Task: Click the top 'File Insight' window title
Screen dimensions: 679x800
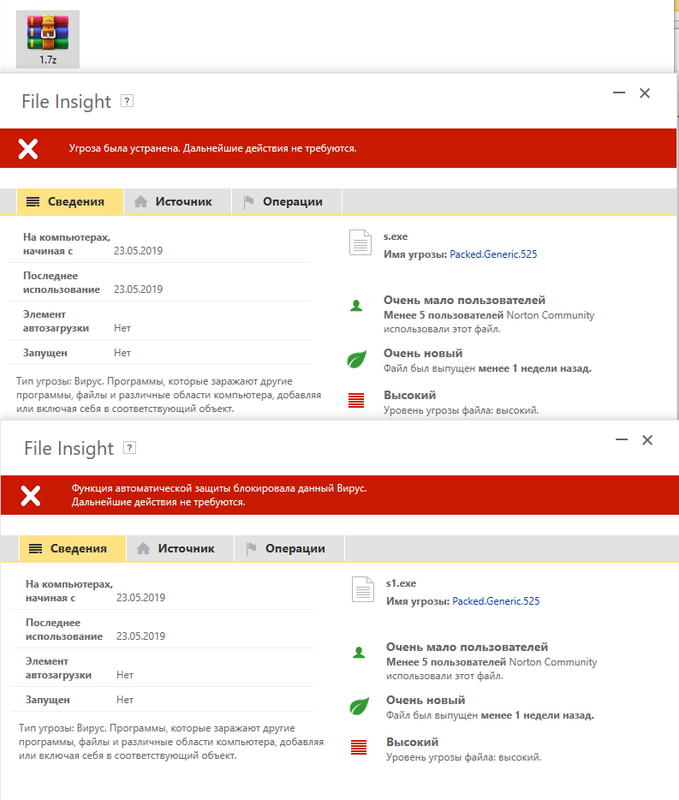Action: pyautogui.click(x=66, y=101)
